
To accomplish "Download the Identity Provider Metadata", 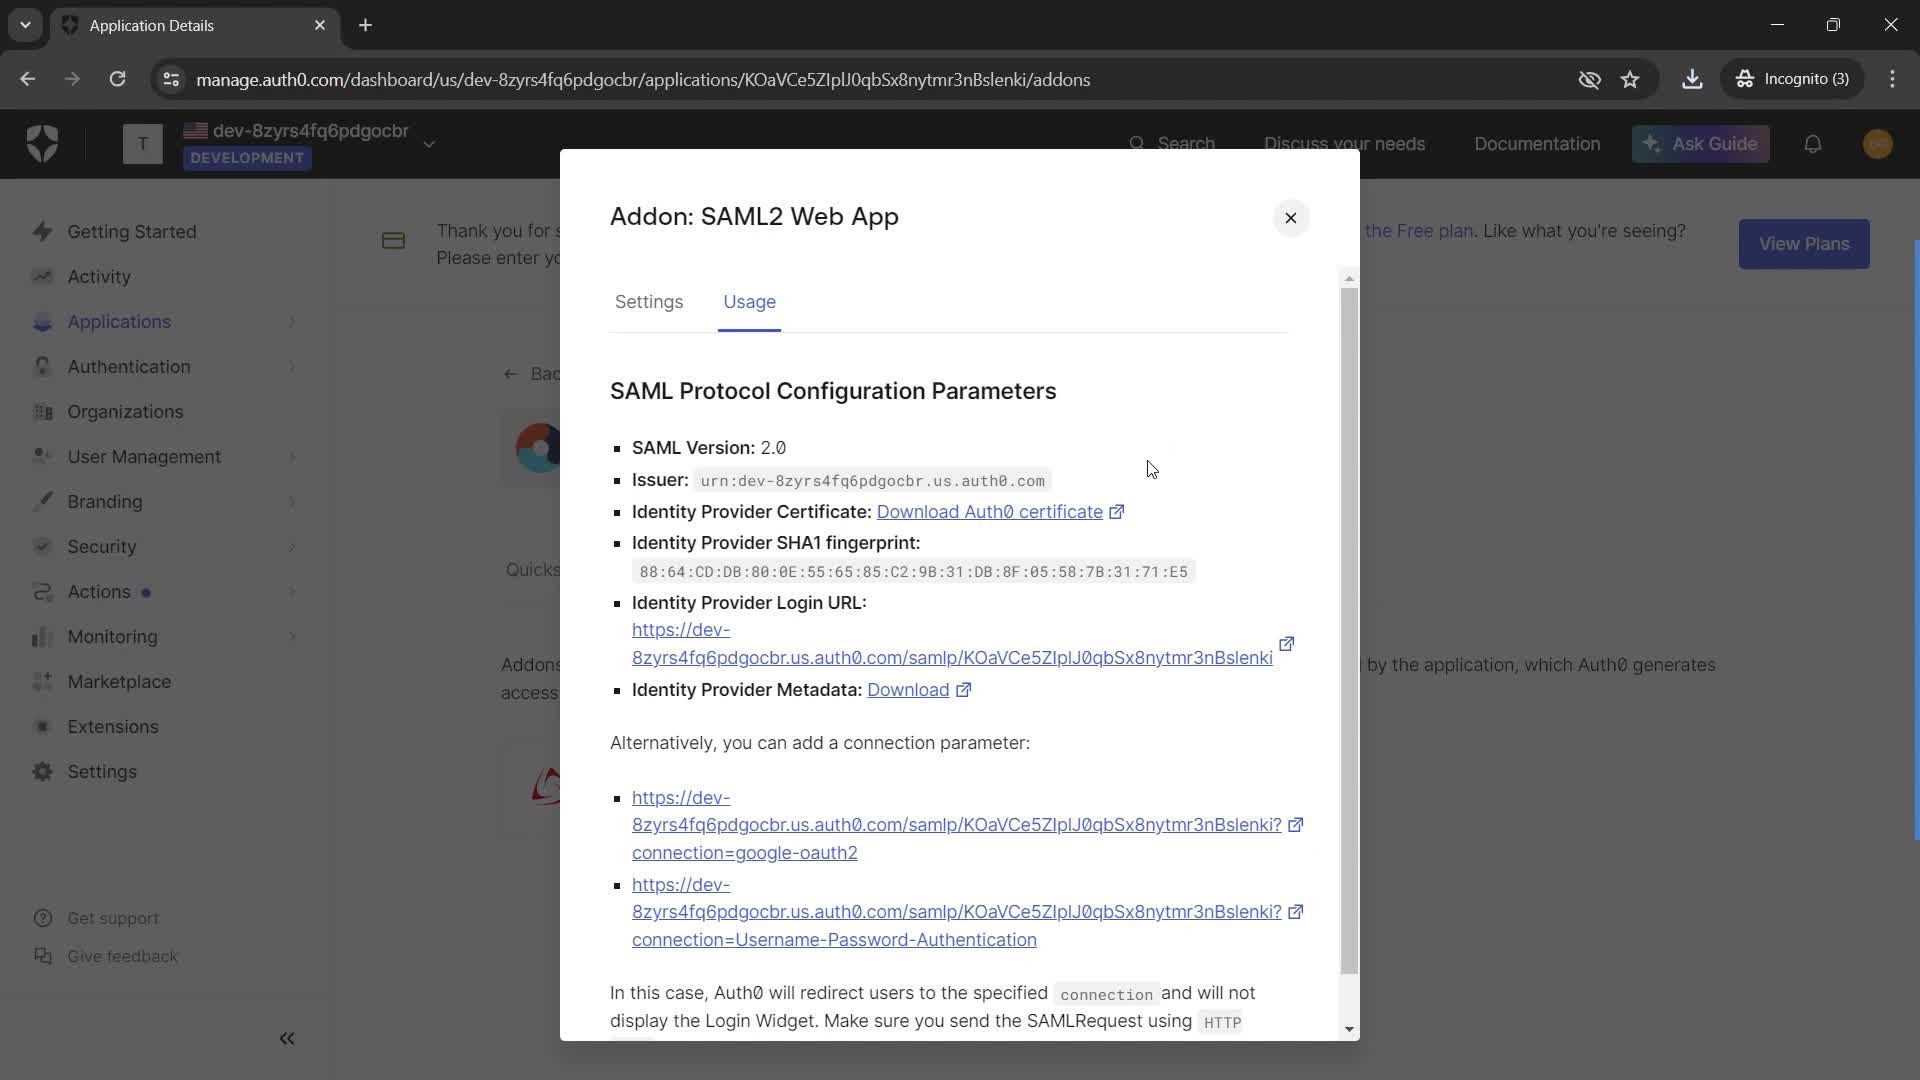I will click(908, 690).
